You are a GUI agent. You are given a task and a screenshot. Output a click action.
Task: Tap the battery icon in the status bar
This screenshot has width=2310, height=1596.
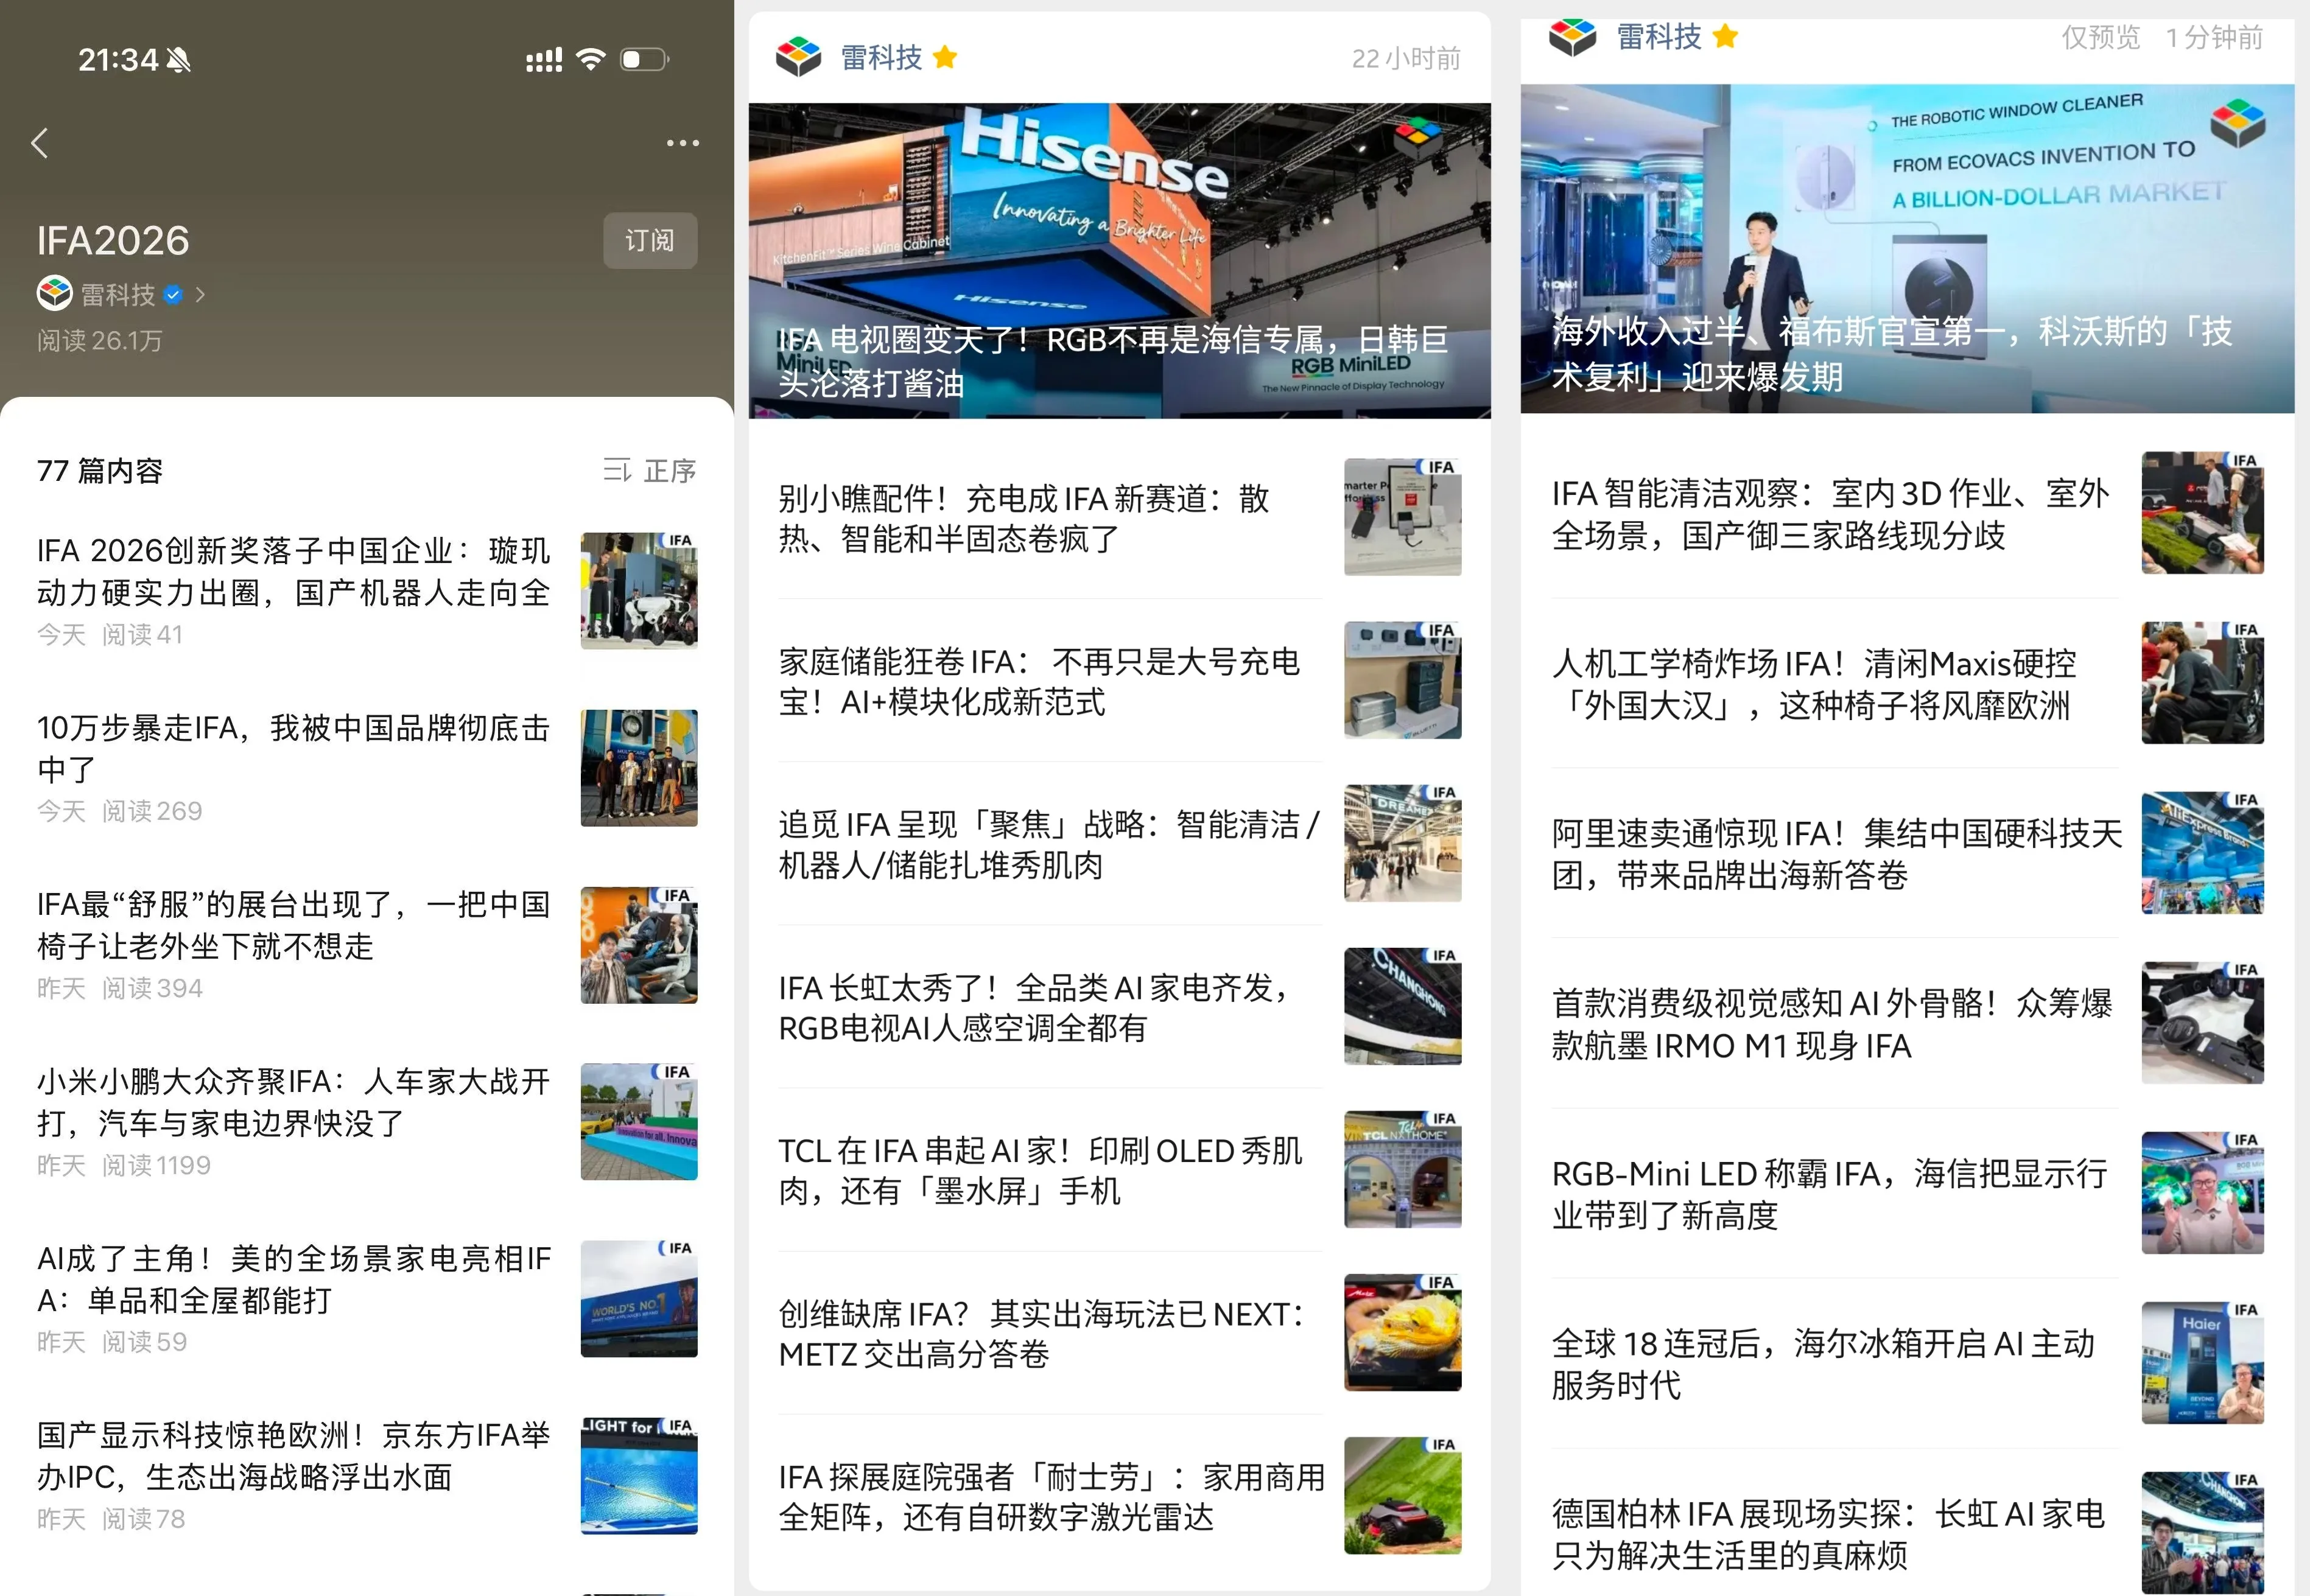[645, 59]
